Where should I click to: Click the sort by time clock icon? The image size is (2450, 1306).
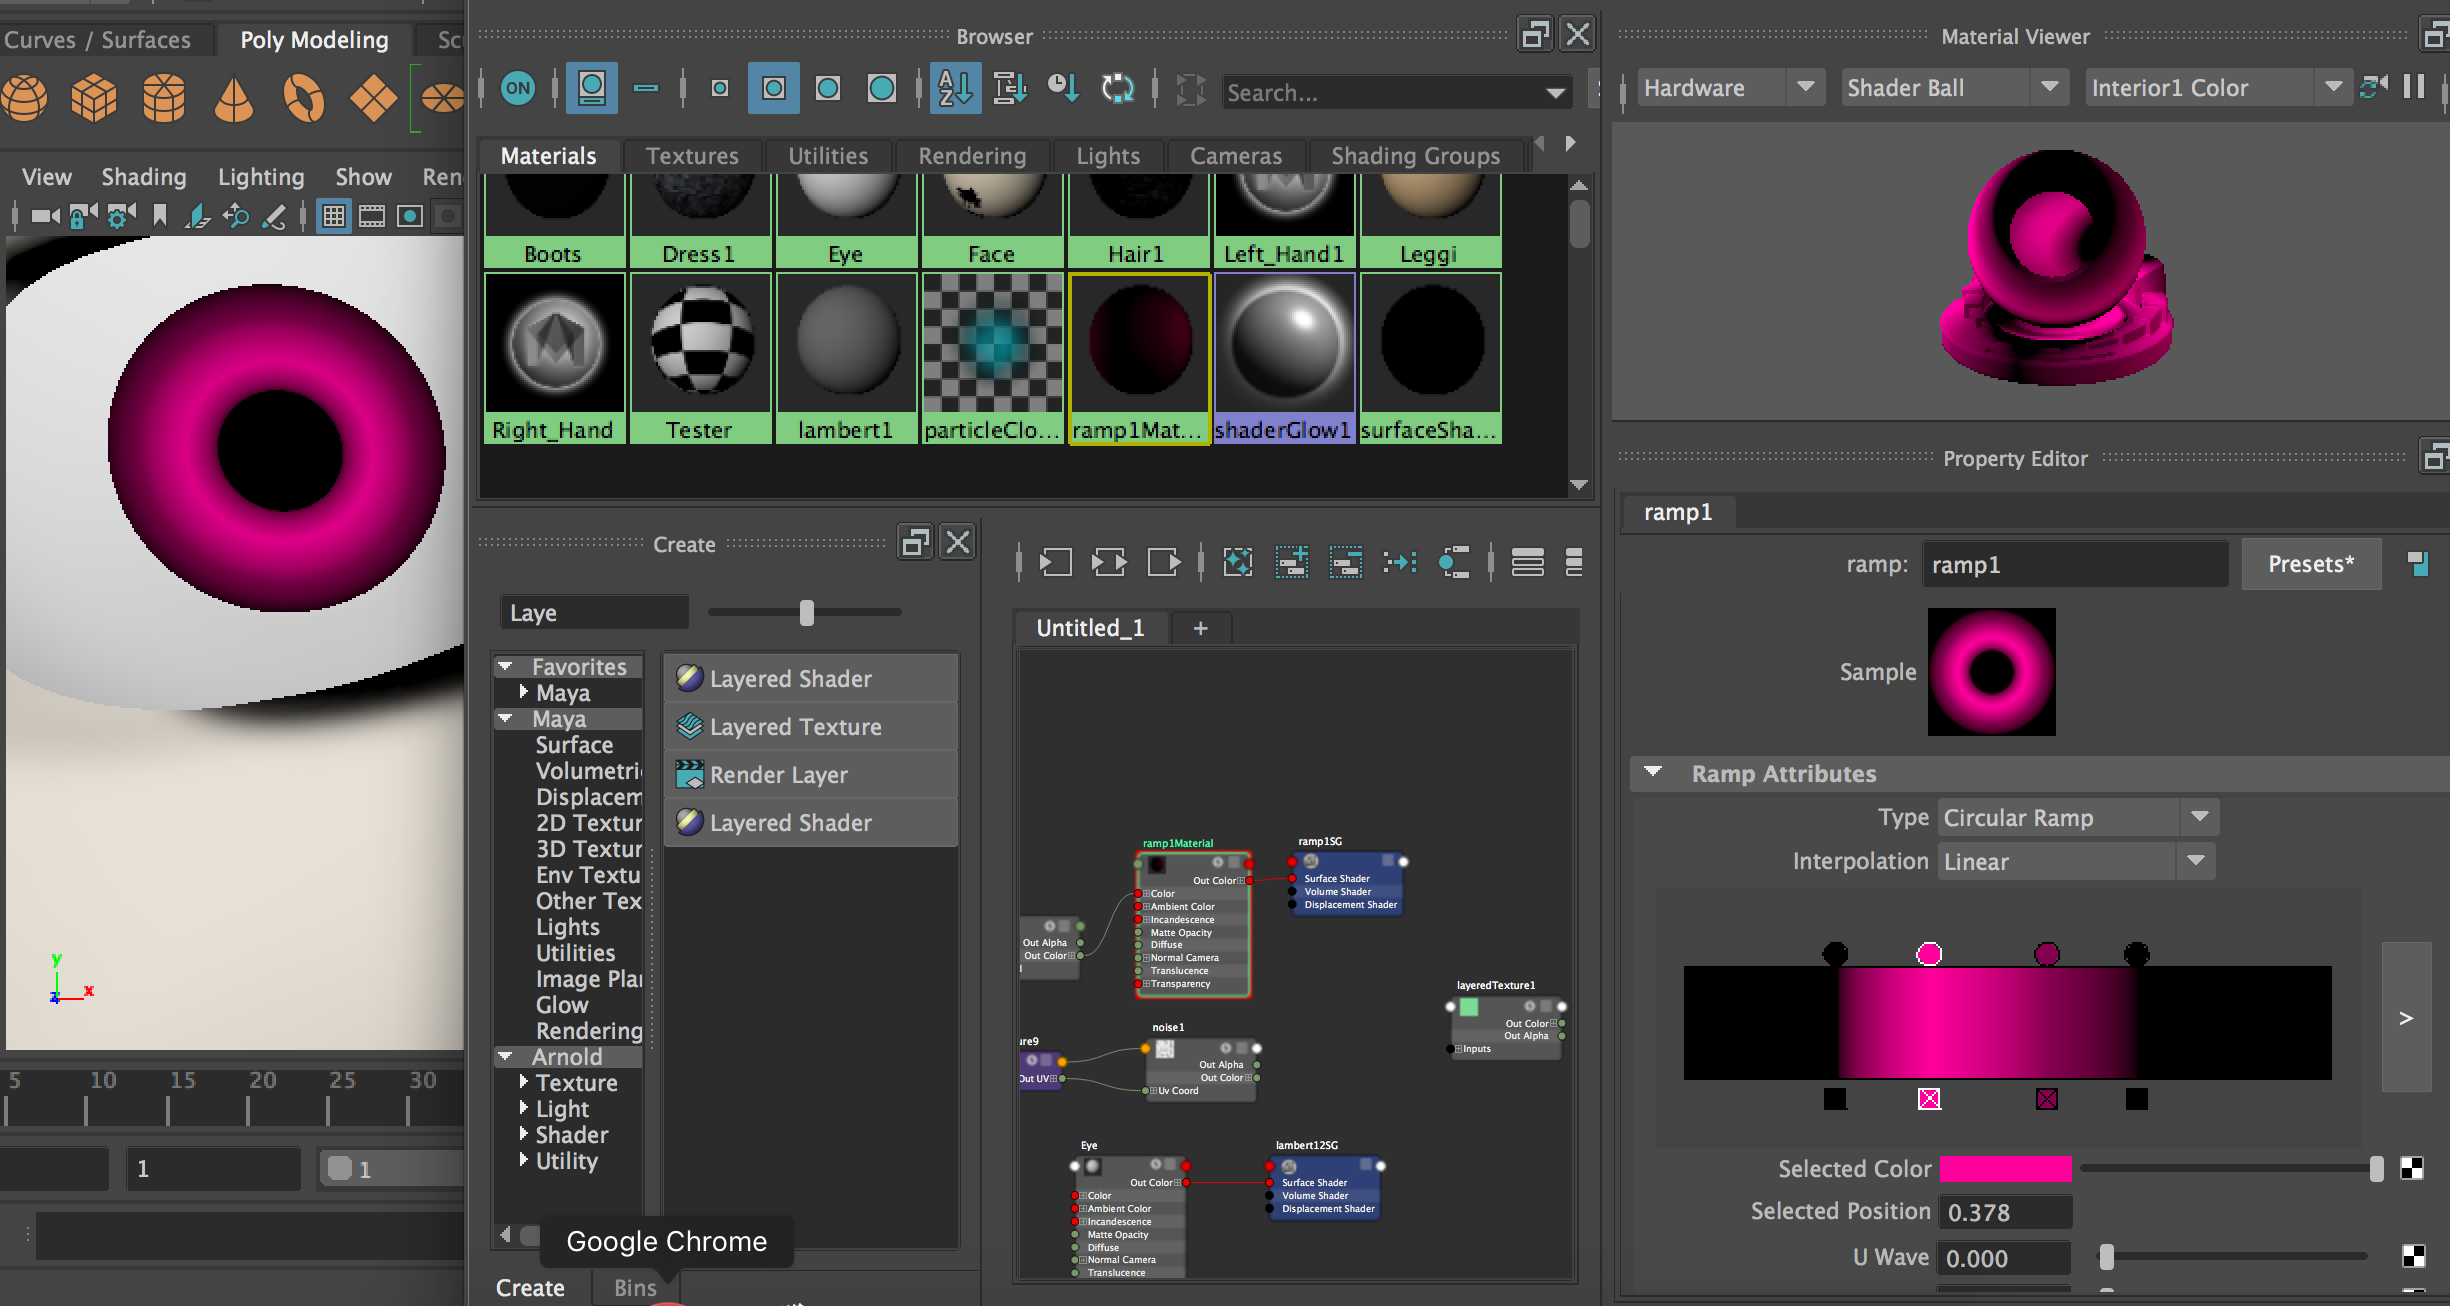(1063, 88)
